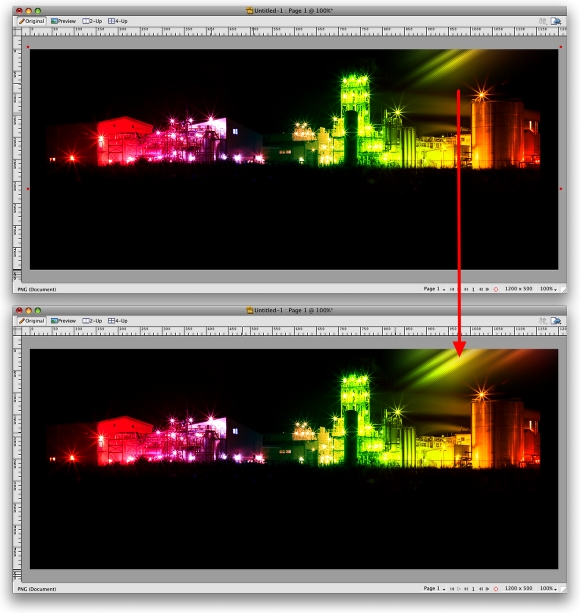Go to last frame in bottom window
This screenshot has height=613, width=580.
point(466,589)
